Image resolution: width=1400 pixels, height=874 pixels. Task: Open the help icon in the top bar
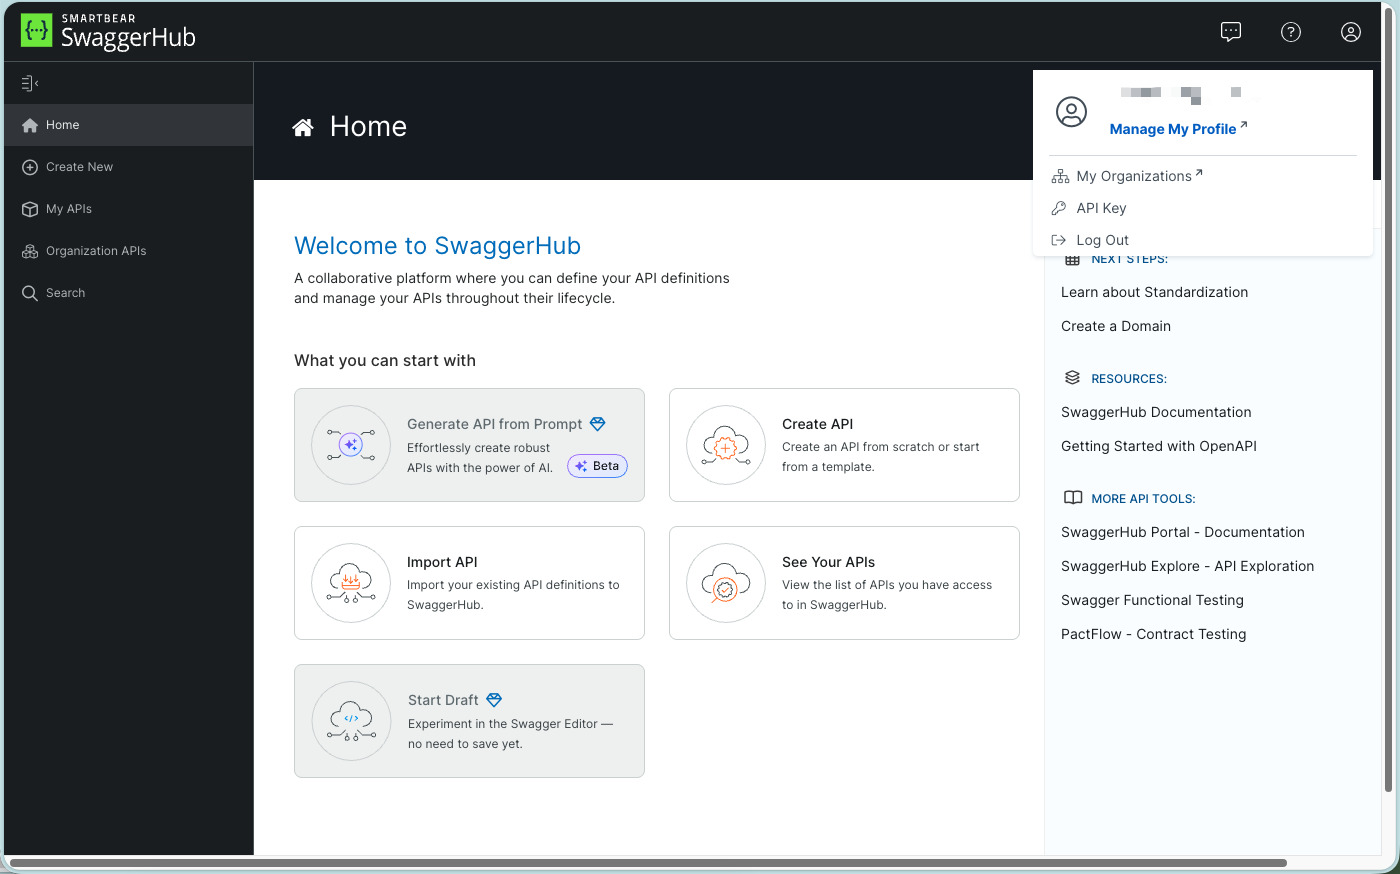pos(1291,31)
